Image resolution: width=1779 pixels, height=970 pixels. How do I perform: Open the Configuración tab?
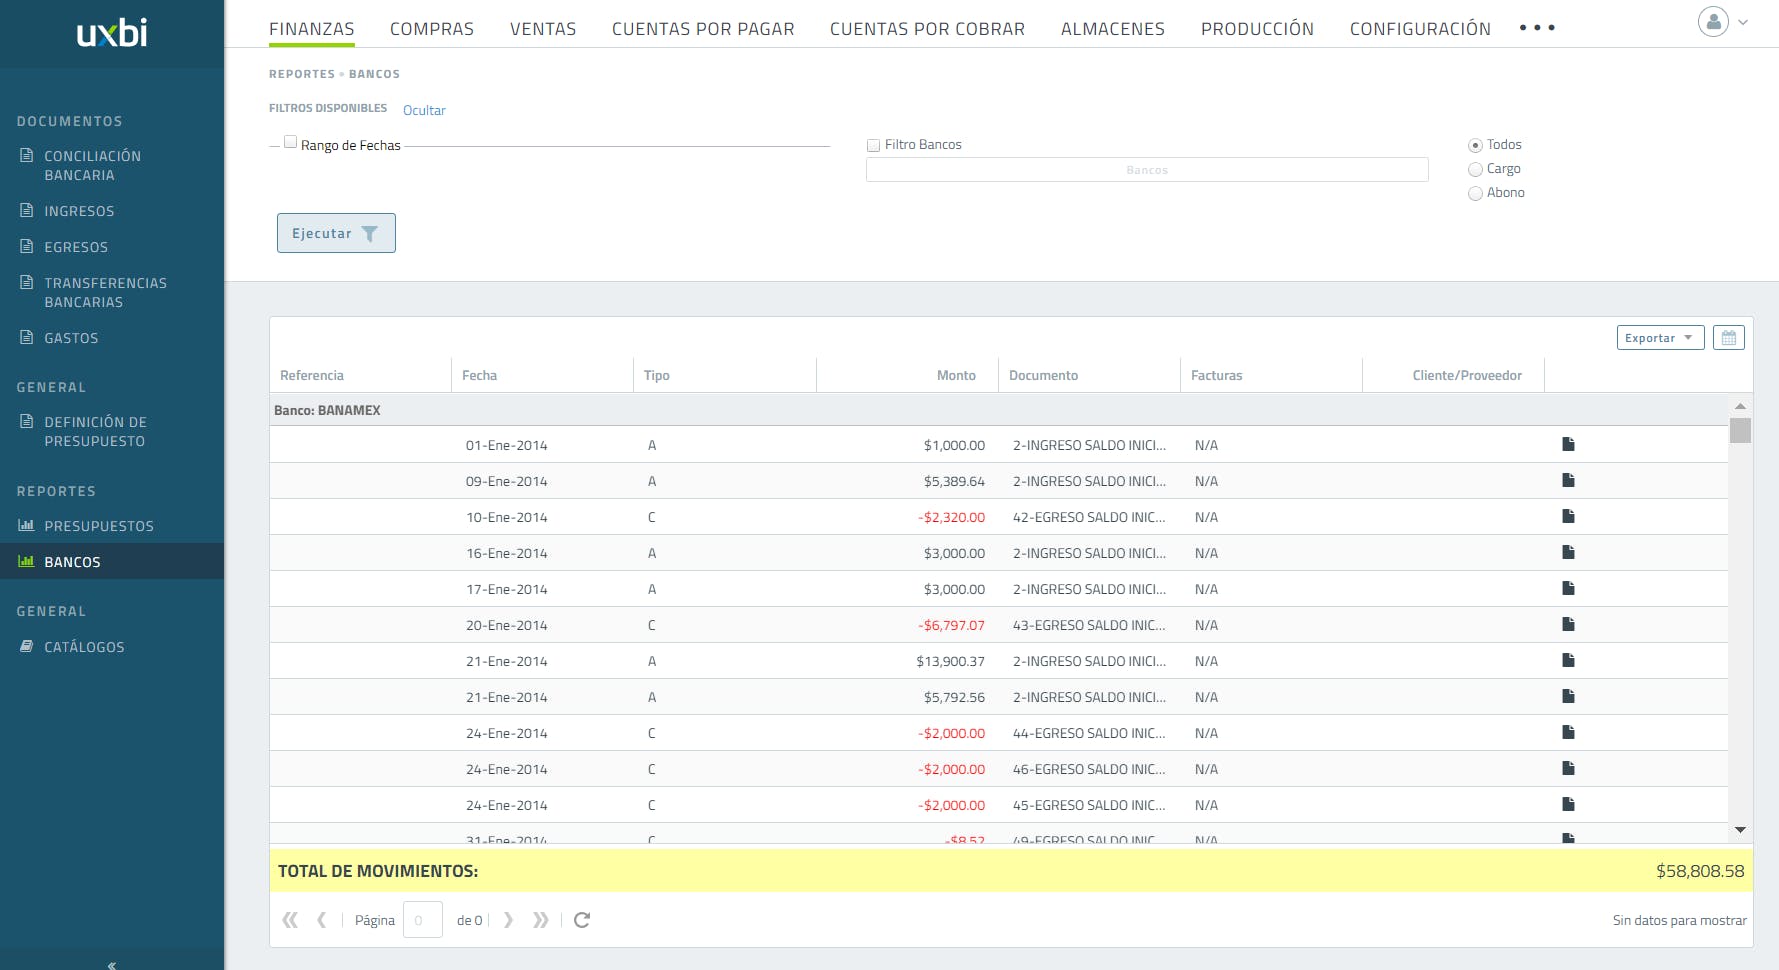click(1420, 29)
